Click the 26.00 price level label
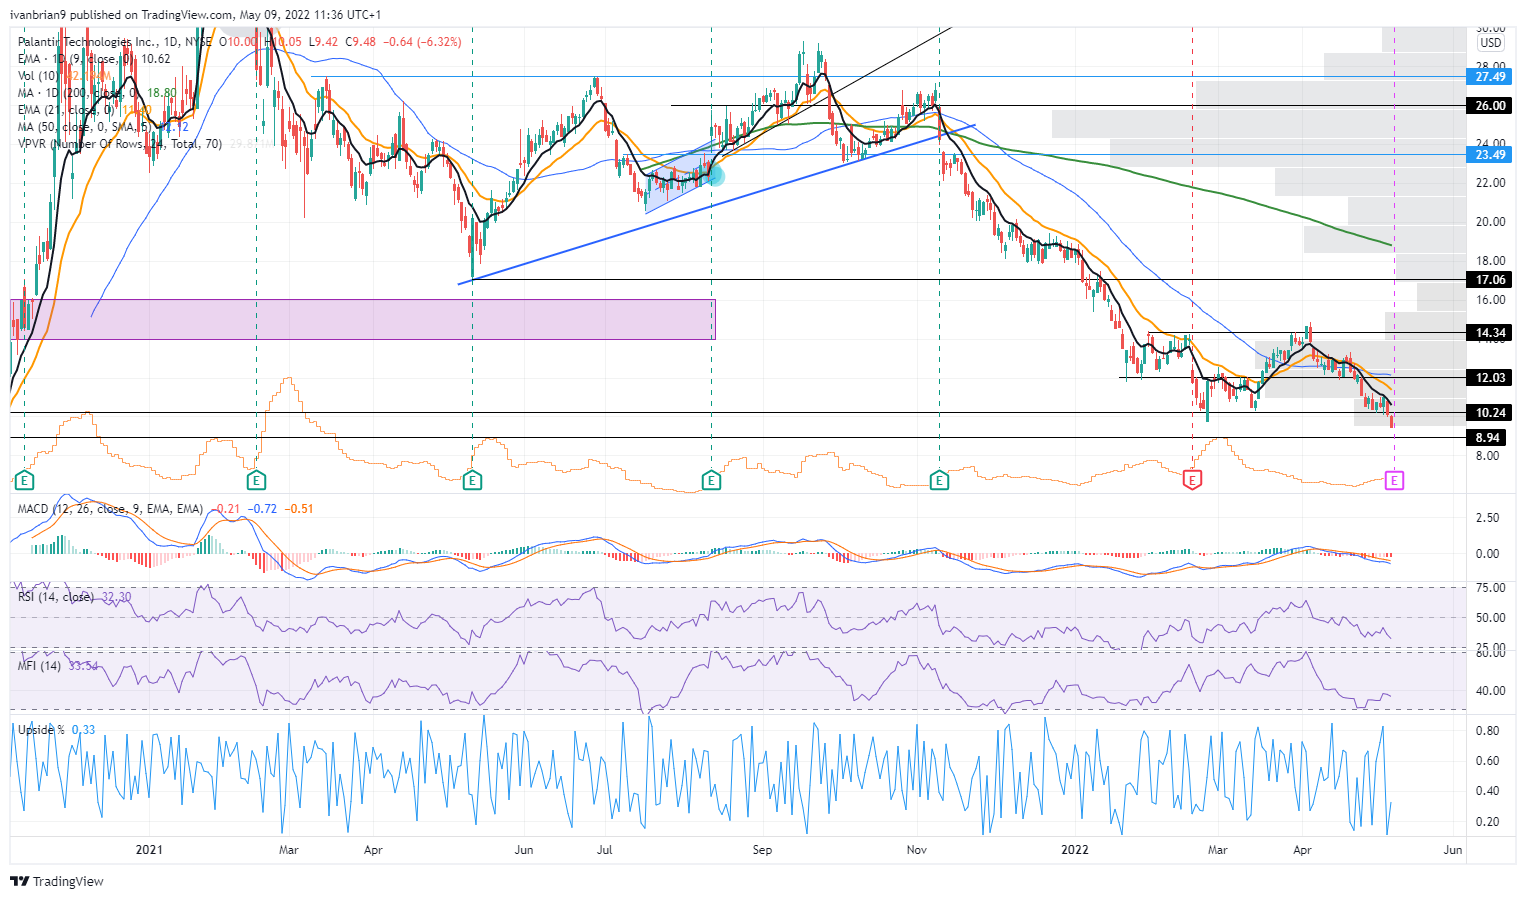Viewport: 1526px width, 899px height. 1490,106
